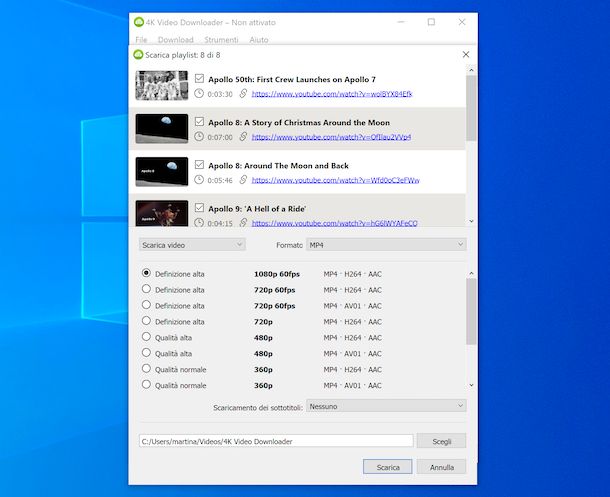610x497 pixels.
Task: Click the link icon in Around The Moon row
Action: [243, 180]
